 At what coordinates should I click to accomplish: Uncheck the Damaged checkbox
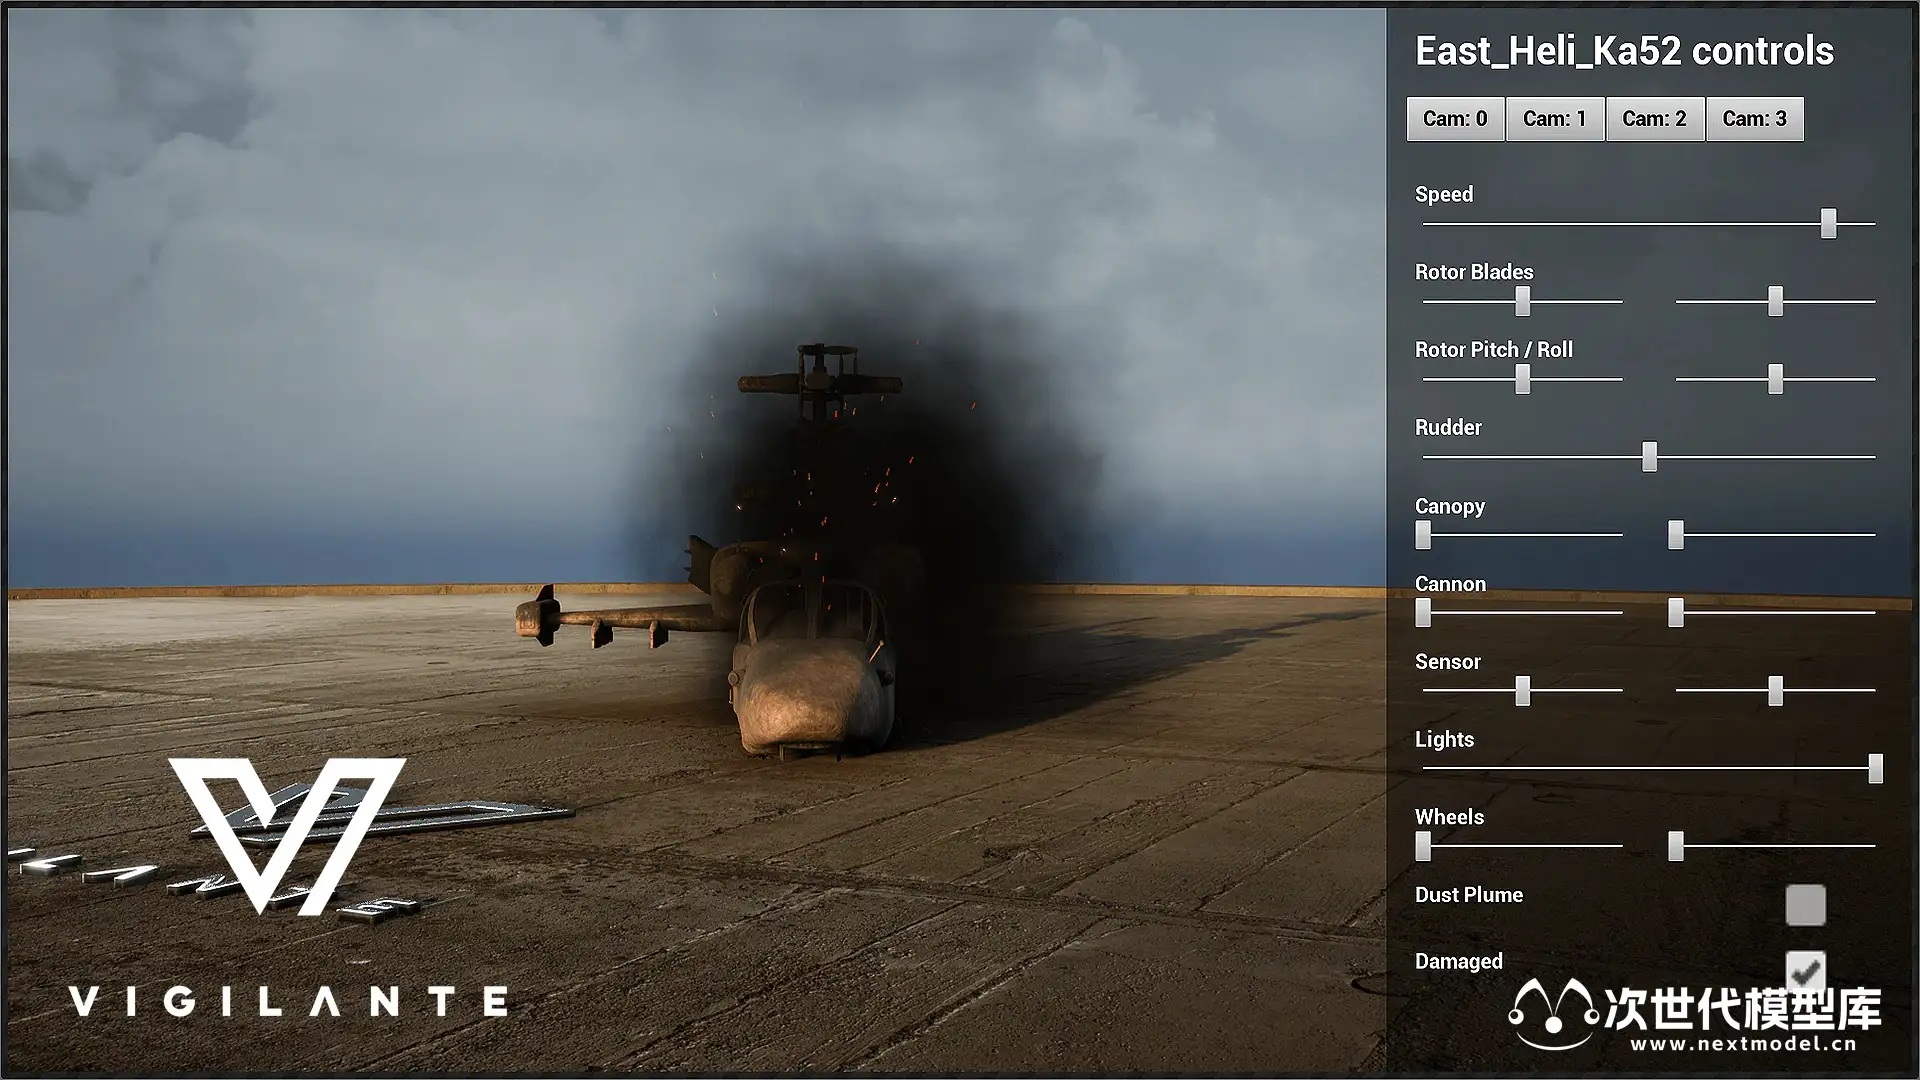point(1805,968)
